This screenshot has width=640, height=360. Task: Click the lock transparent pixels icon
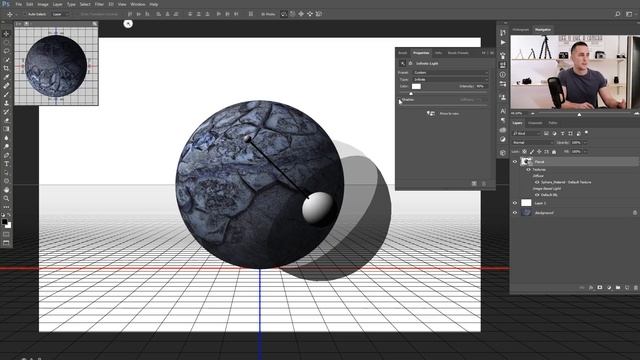pos(525,151)
